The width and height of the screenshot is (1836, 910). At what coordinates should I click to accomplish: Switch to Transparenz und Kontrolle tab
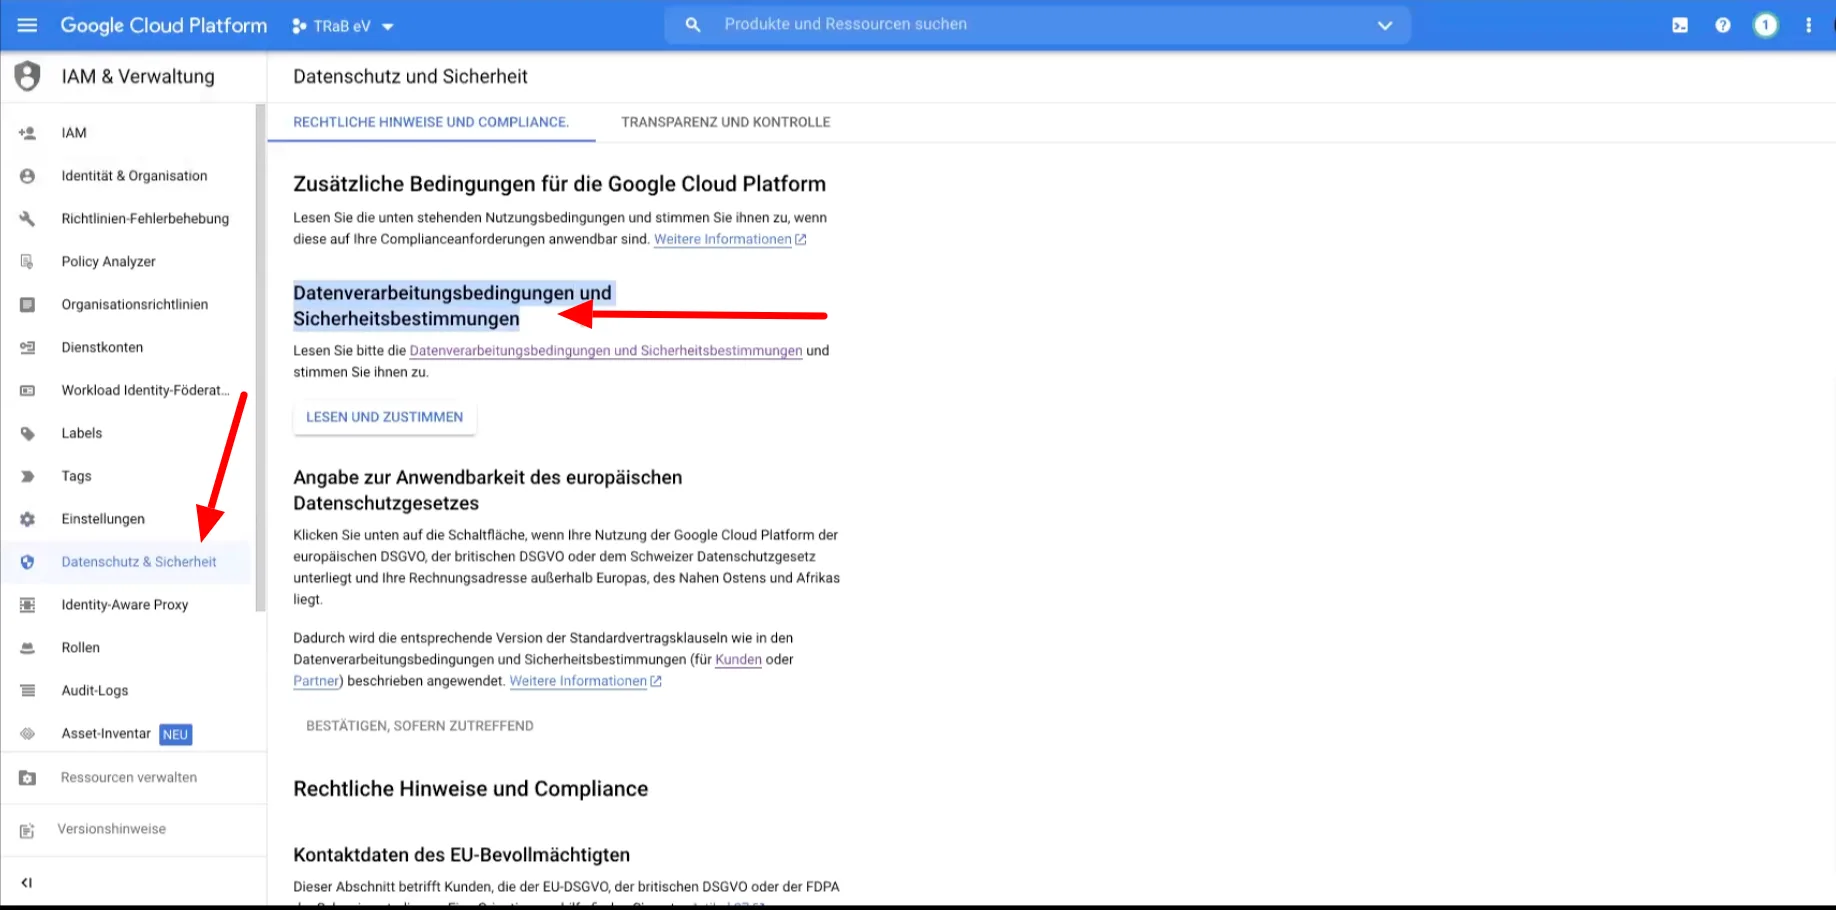(x=725, y=122)
